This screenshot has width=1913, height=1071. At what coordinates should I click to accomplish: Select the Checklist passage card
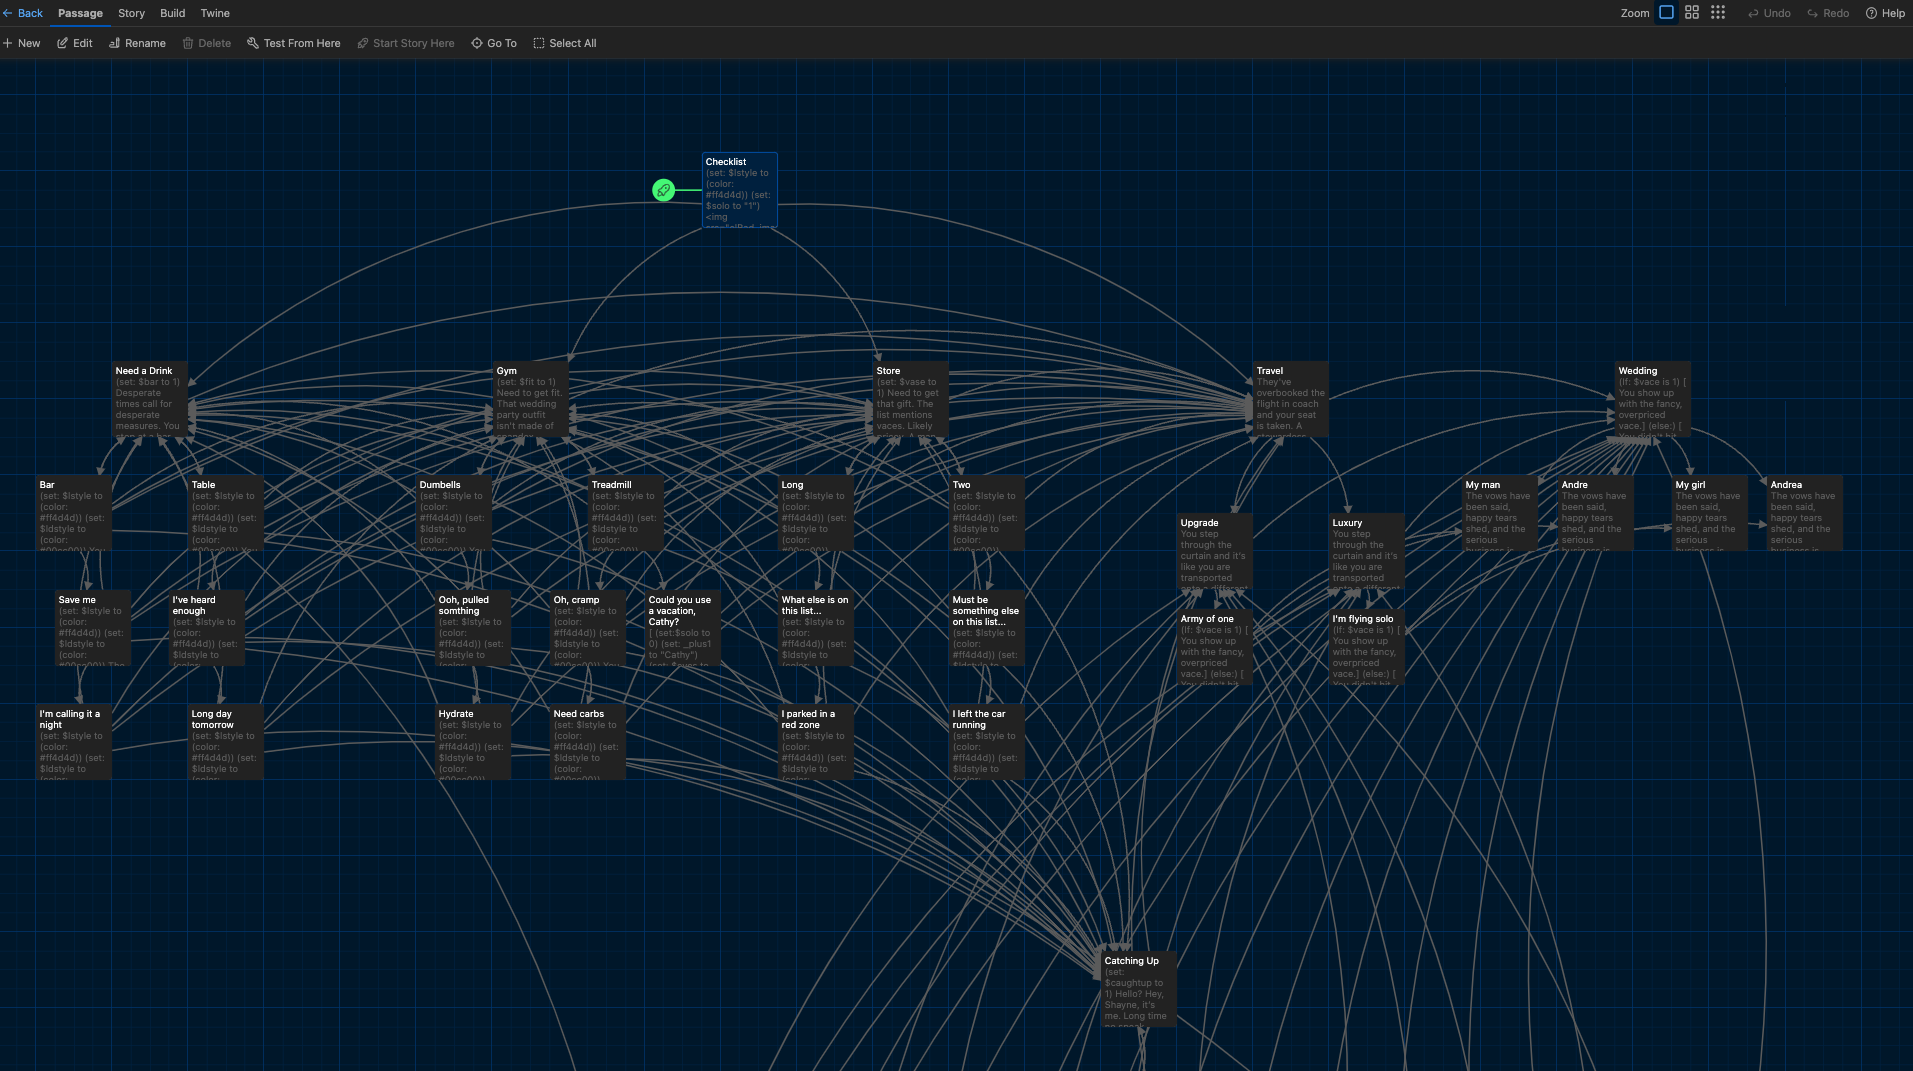[739, 190]
